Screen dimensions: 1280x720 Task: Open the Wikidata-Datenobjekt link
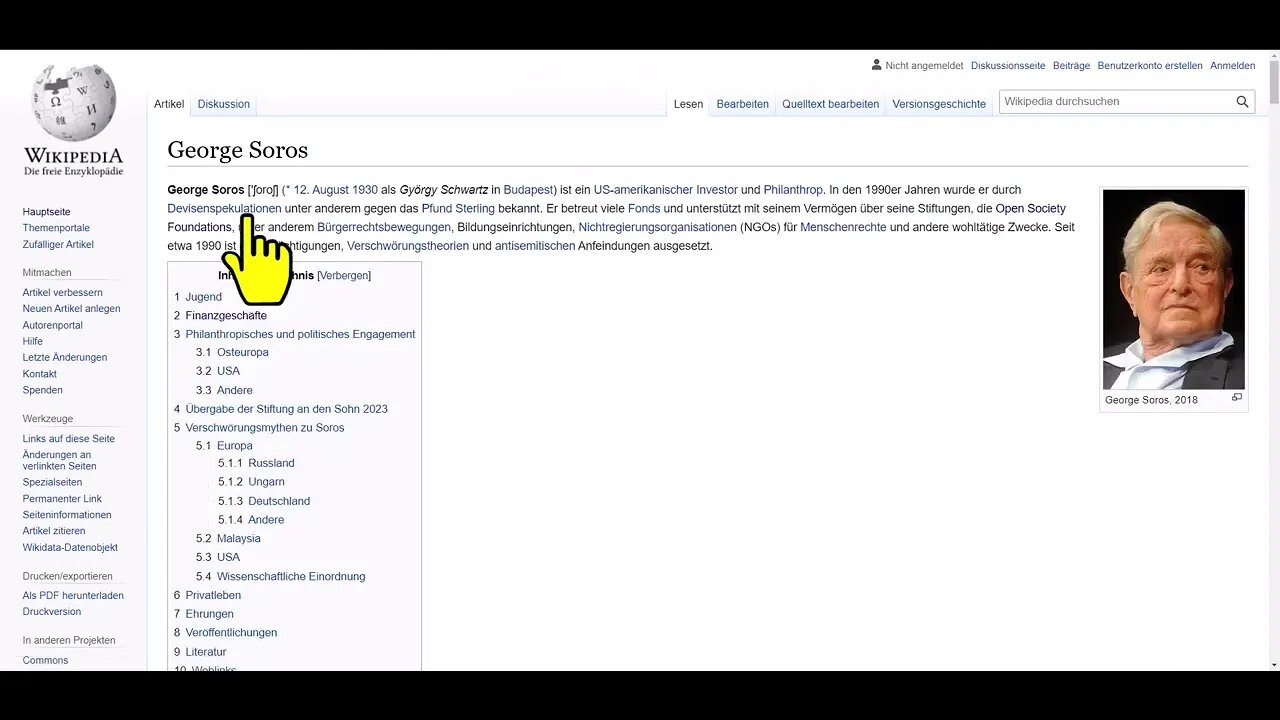click(70, 547)
